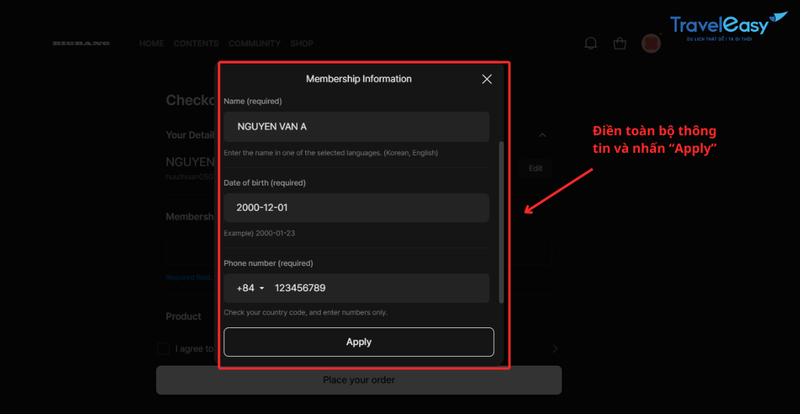The image size is (800, 414).
Task: Click the 'Product' section heading
Action: pos(184,316)
